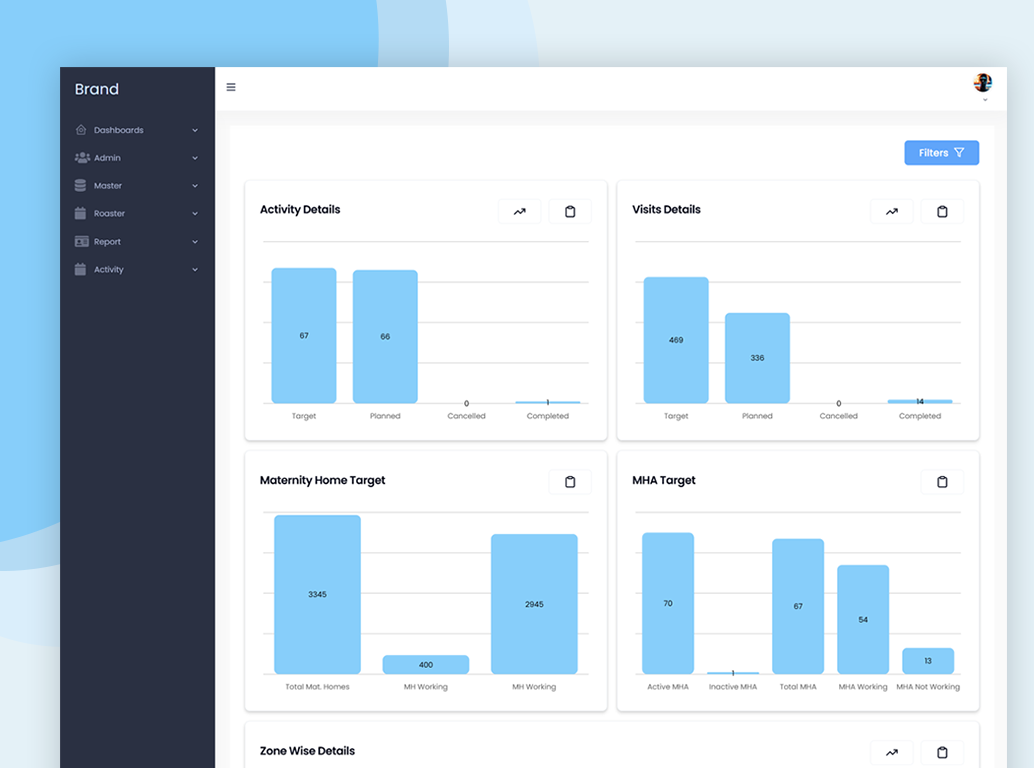Image resolution: width=1034 pixels, height=768 pixels.
Task: Click Total MHA bar 67
Action: tap(798, 606)
